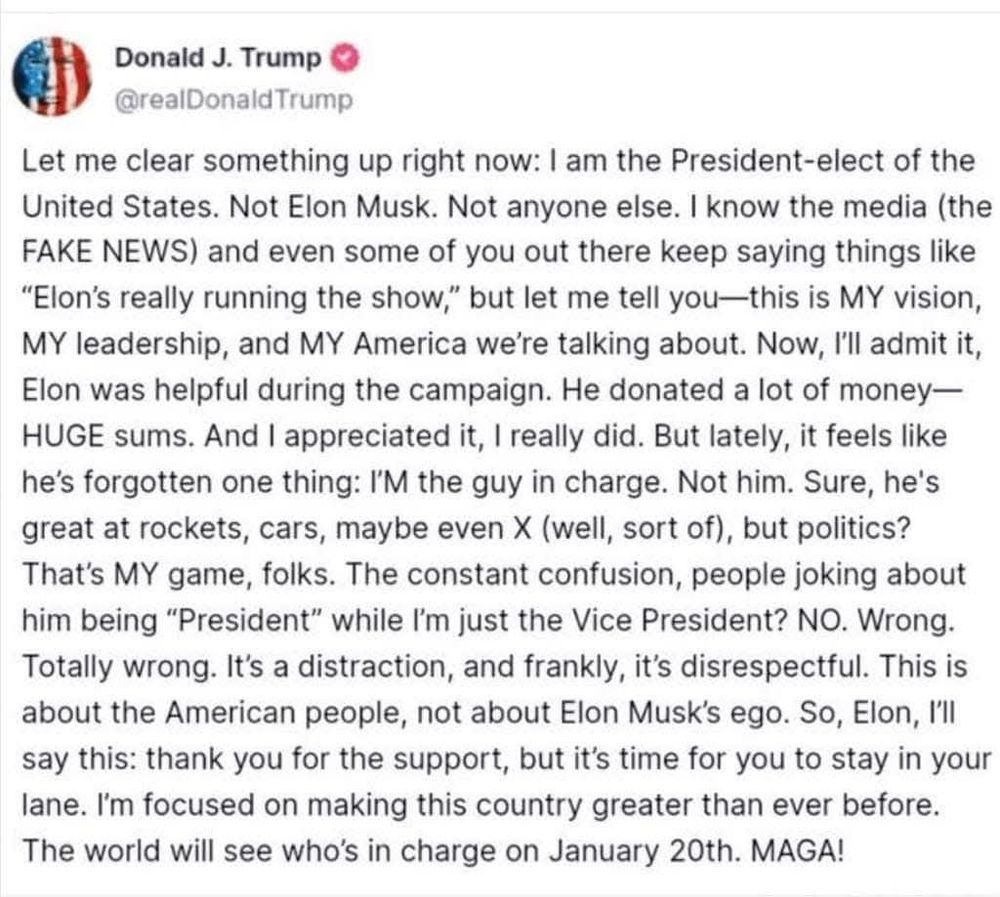Click "That's MY game, folks" text
Image resolution: width=1000 pixels, height=897 pixels.
(x=177, y=575)
